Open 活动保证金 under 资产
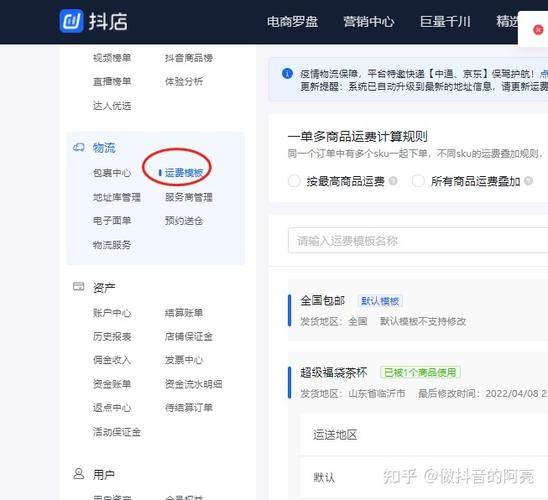 click(117, 432)
